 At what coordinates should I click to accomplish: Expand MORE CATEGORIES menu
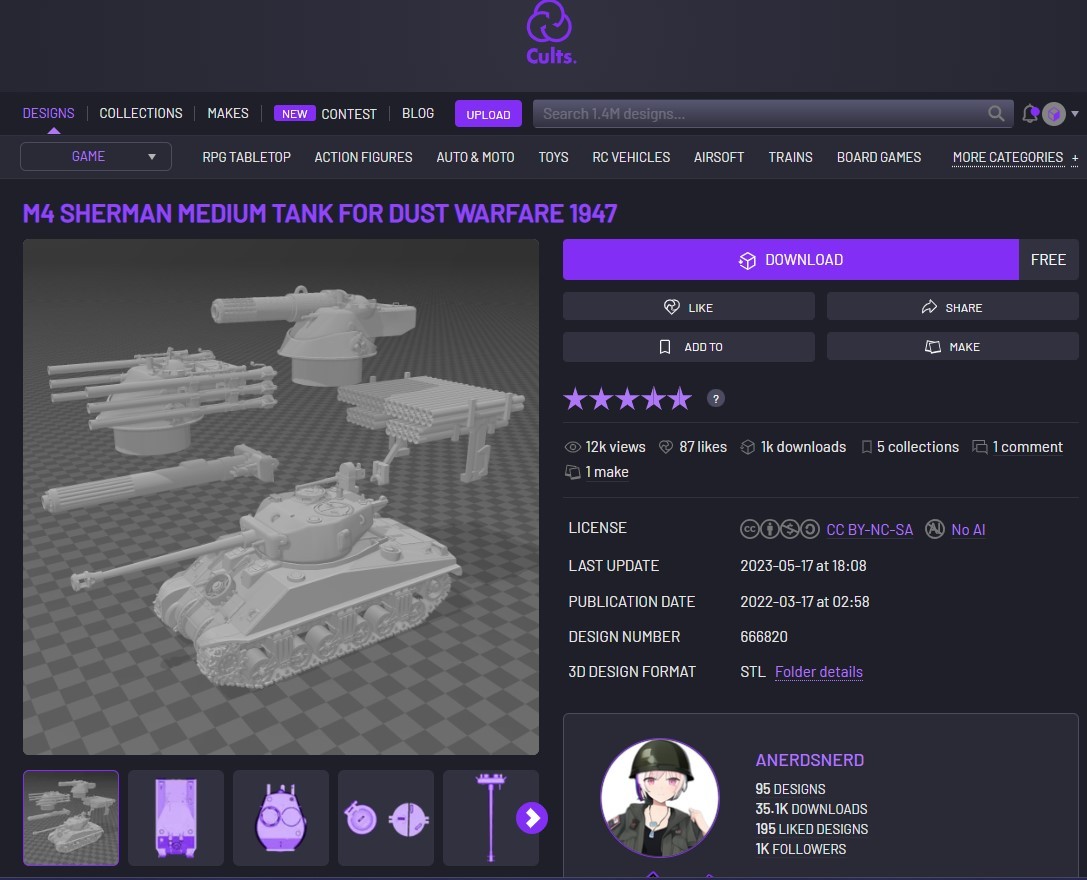tap(1015, 157)
